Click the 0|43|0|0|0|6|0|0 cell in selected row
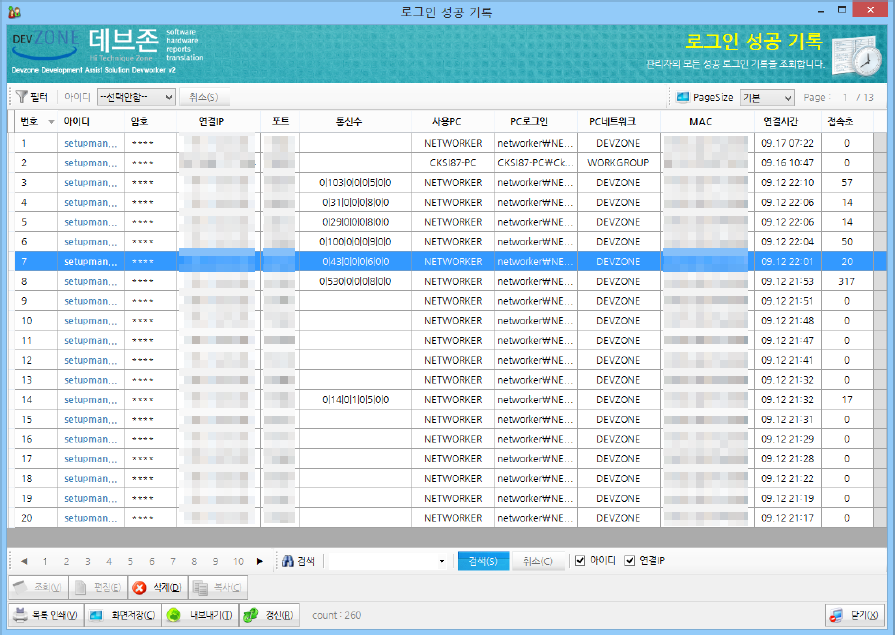The width and height of the screenshot is (895, 635). [x=355, y=262]
